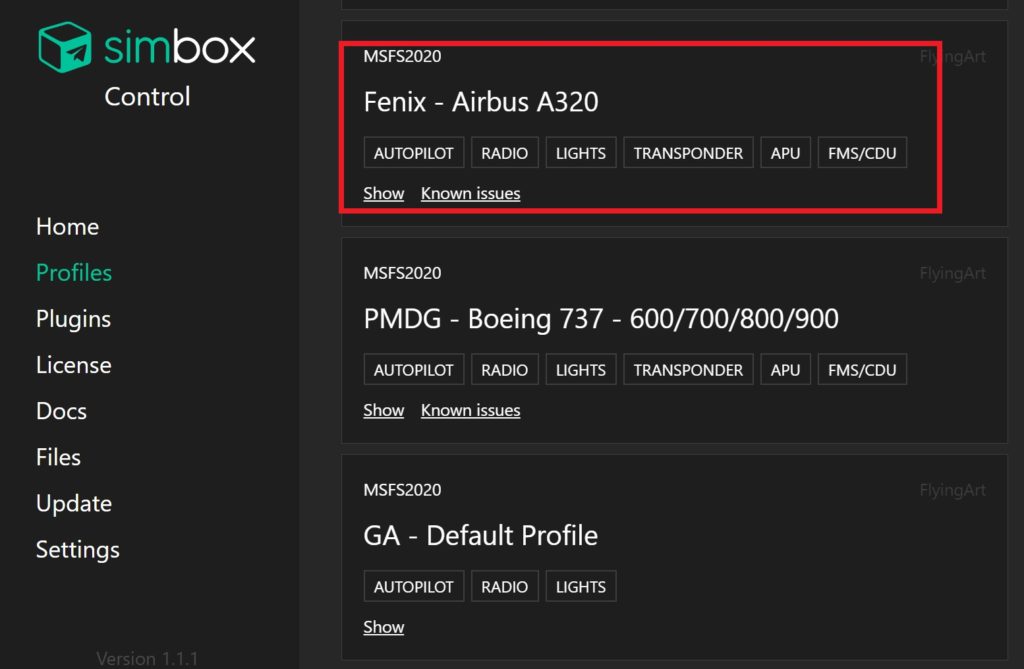Navigate to the Plugins section

[73, 318]
